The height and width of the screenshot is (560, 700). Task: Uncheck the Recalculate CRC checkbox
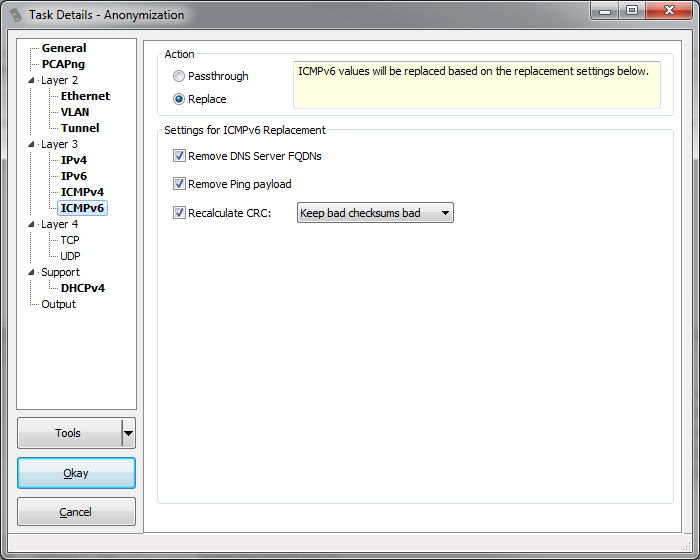pos(180,213)
